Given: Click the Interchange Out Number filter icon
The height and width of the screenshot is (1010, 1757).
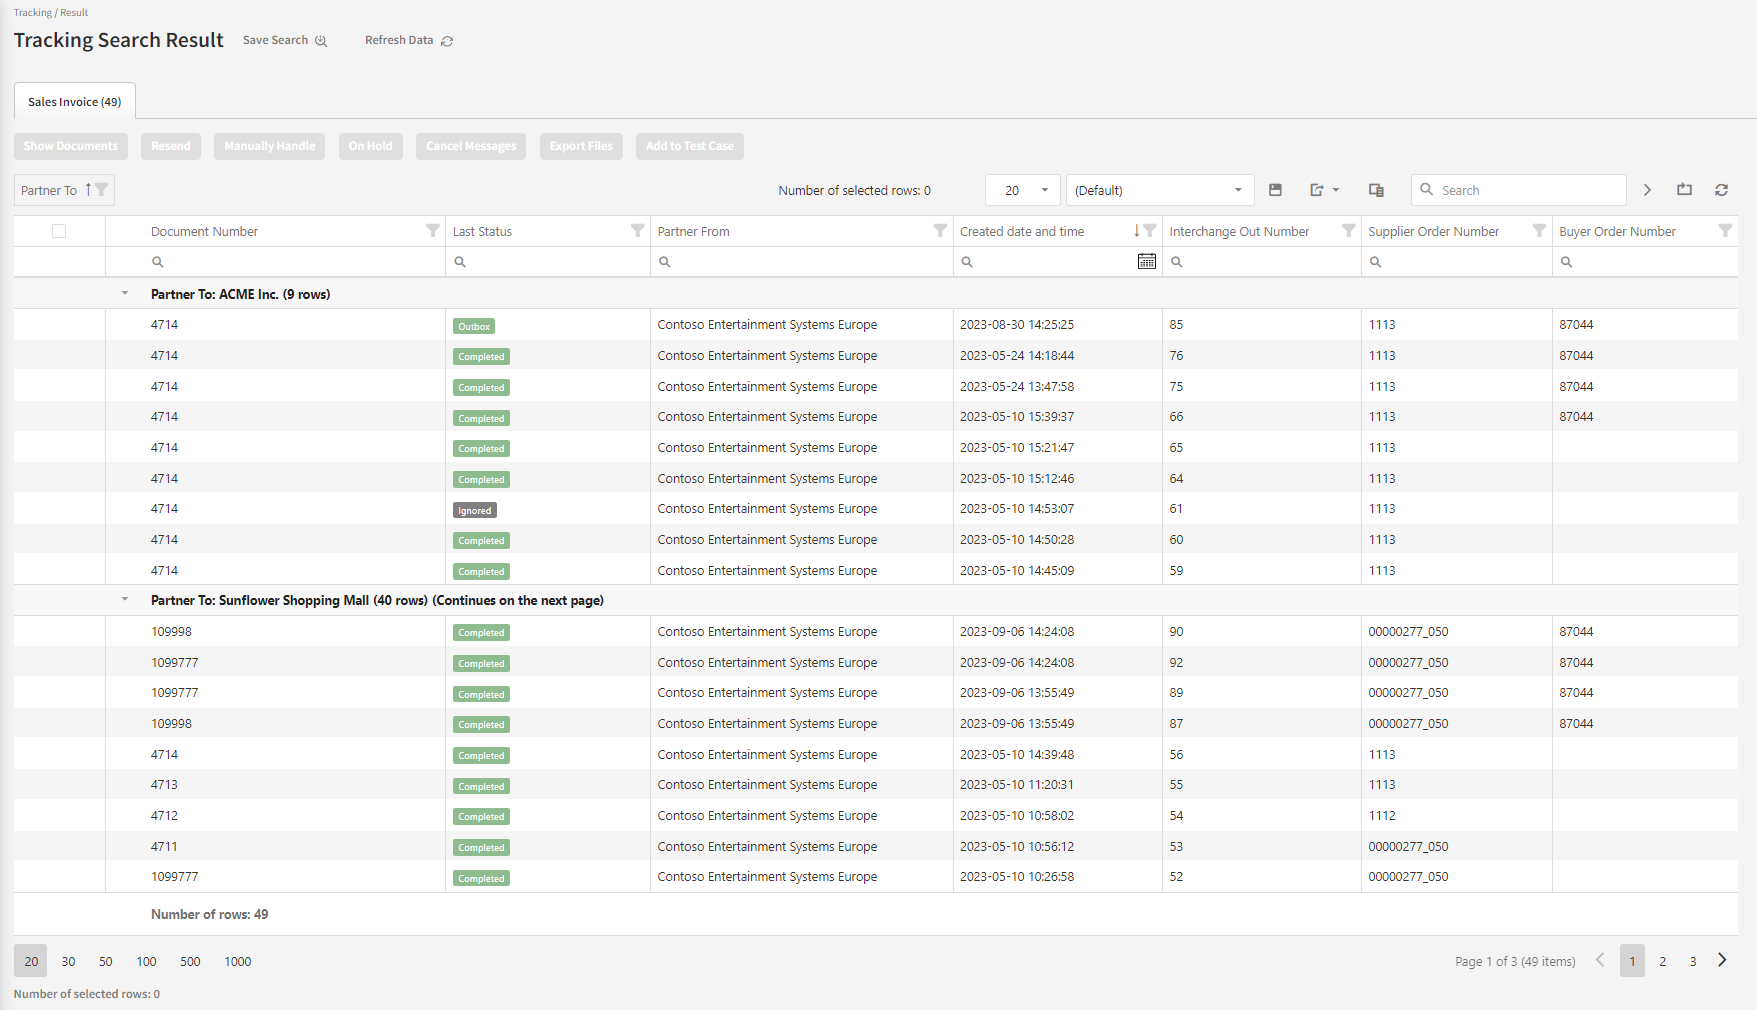Looking at the screenshot, I should coord(1348,231).
